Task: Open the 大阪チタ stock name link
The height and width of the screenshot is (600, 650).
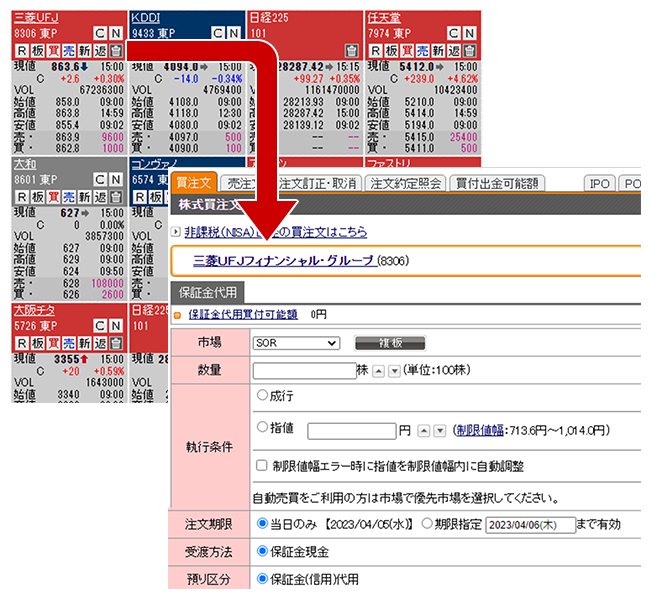Action: click(34, 310)
